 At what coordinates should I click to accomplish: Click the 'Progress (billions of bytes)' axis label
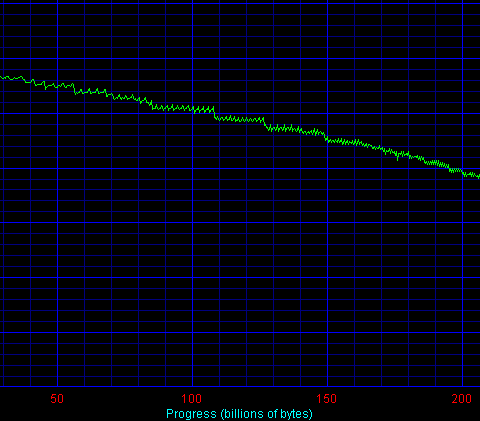239,414
